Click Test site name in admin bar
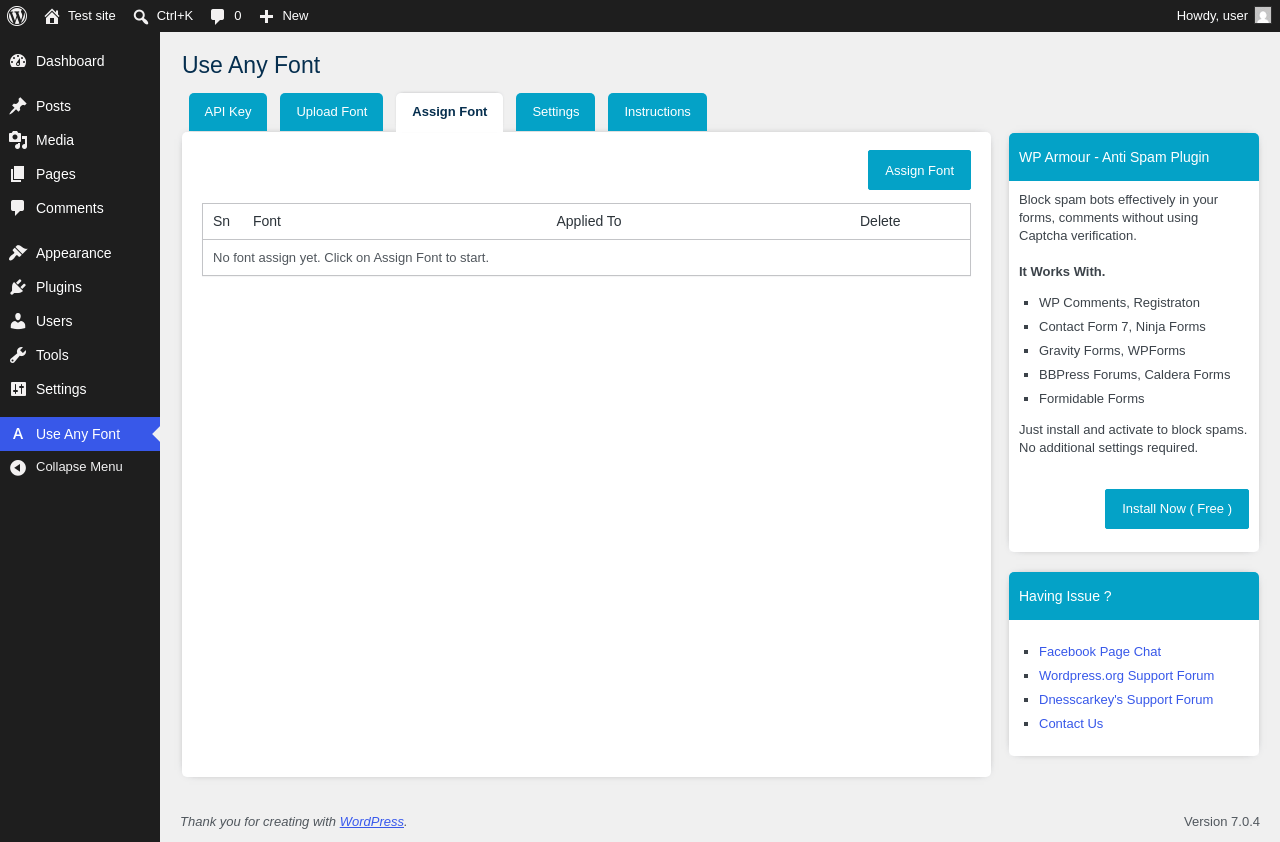The width and height of the screenshot is (1280, 842). (92, 16)
